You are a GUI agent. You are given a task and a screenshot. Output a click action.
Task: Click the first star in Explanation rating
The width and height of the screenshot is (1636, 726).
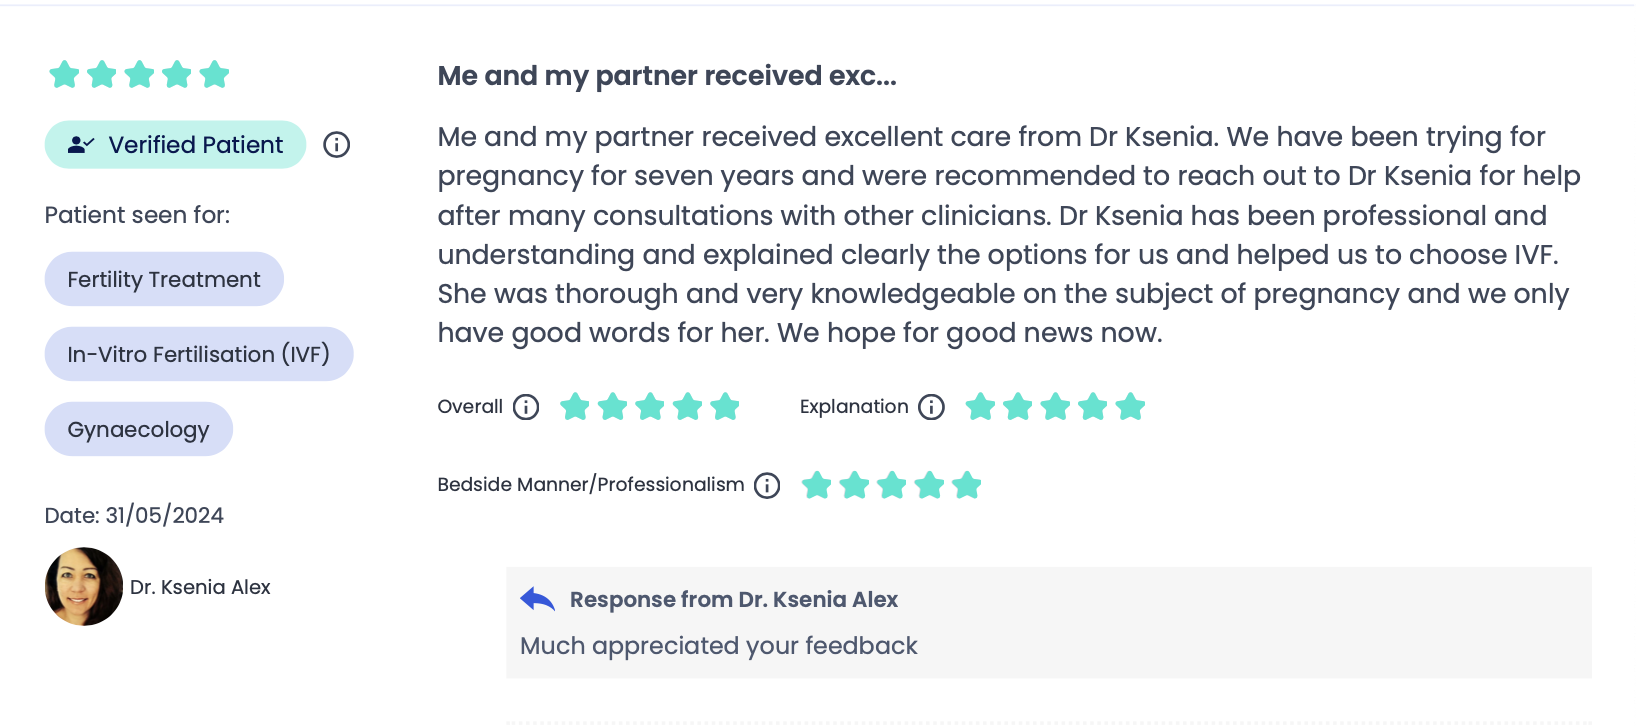coord(980,407)
